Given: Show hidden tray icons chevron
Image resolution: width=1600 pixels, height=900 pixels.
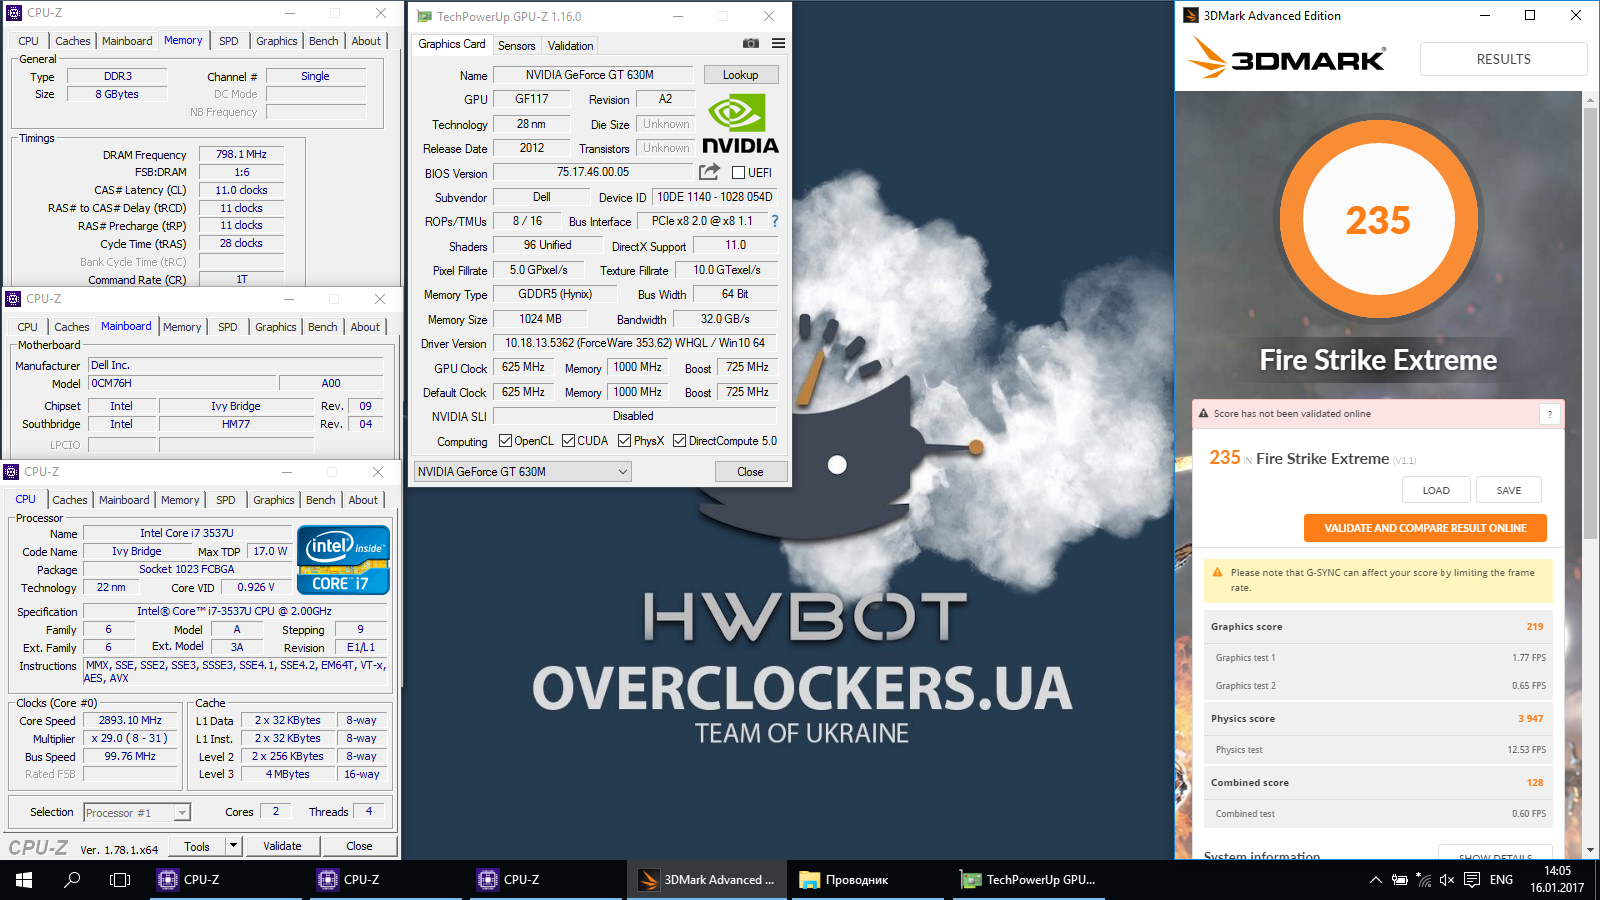Looking at the screenshot, I should point(1376,880).
